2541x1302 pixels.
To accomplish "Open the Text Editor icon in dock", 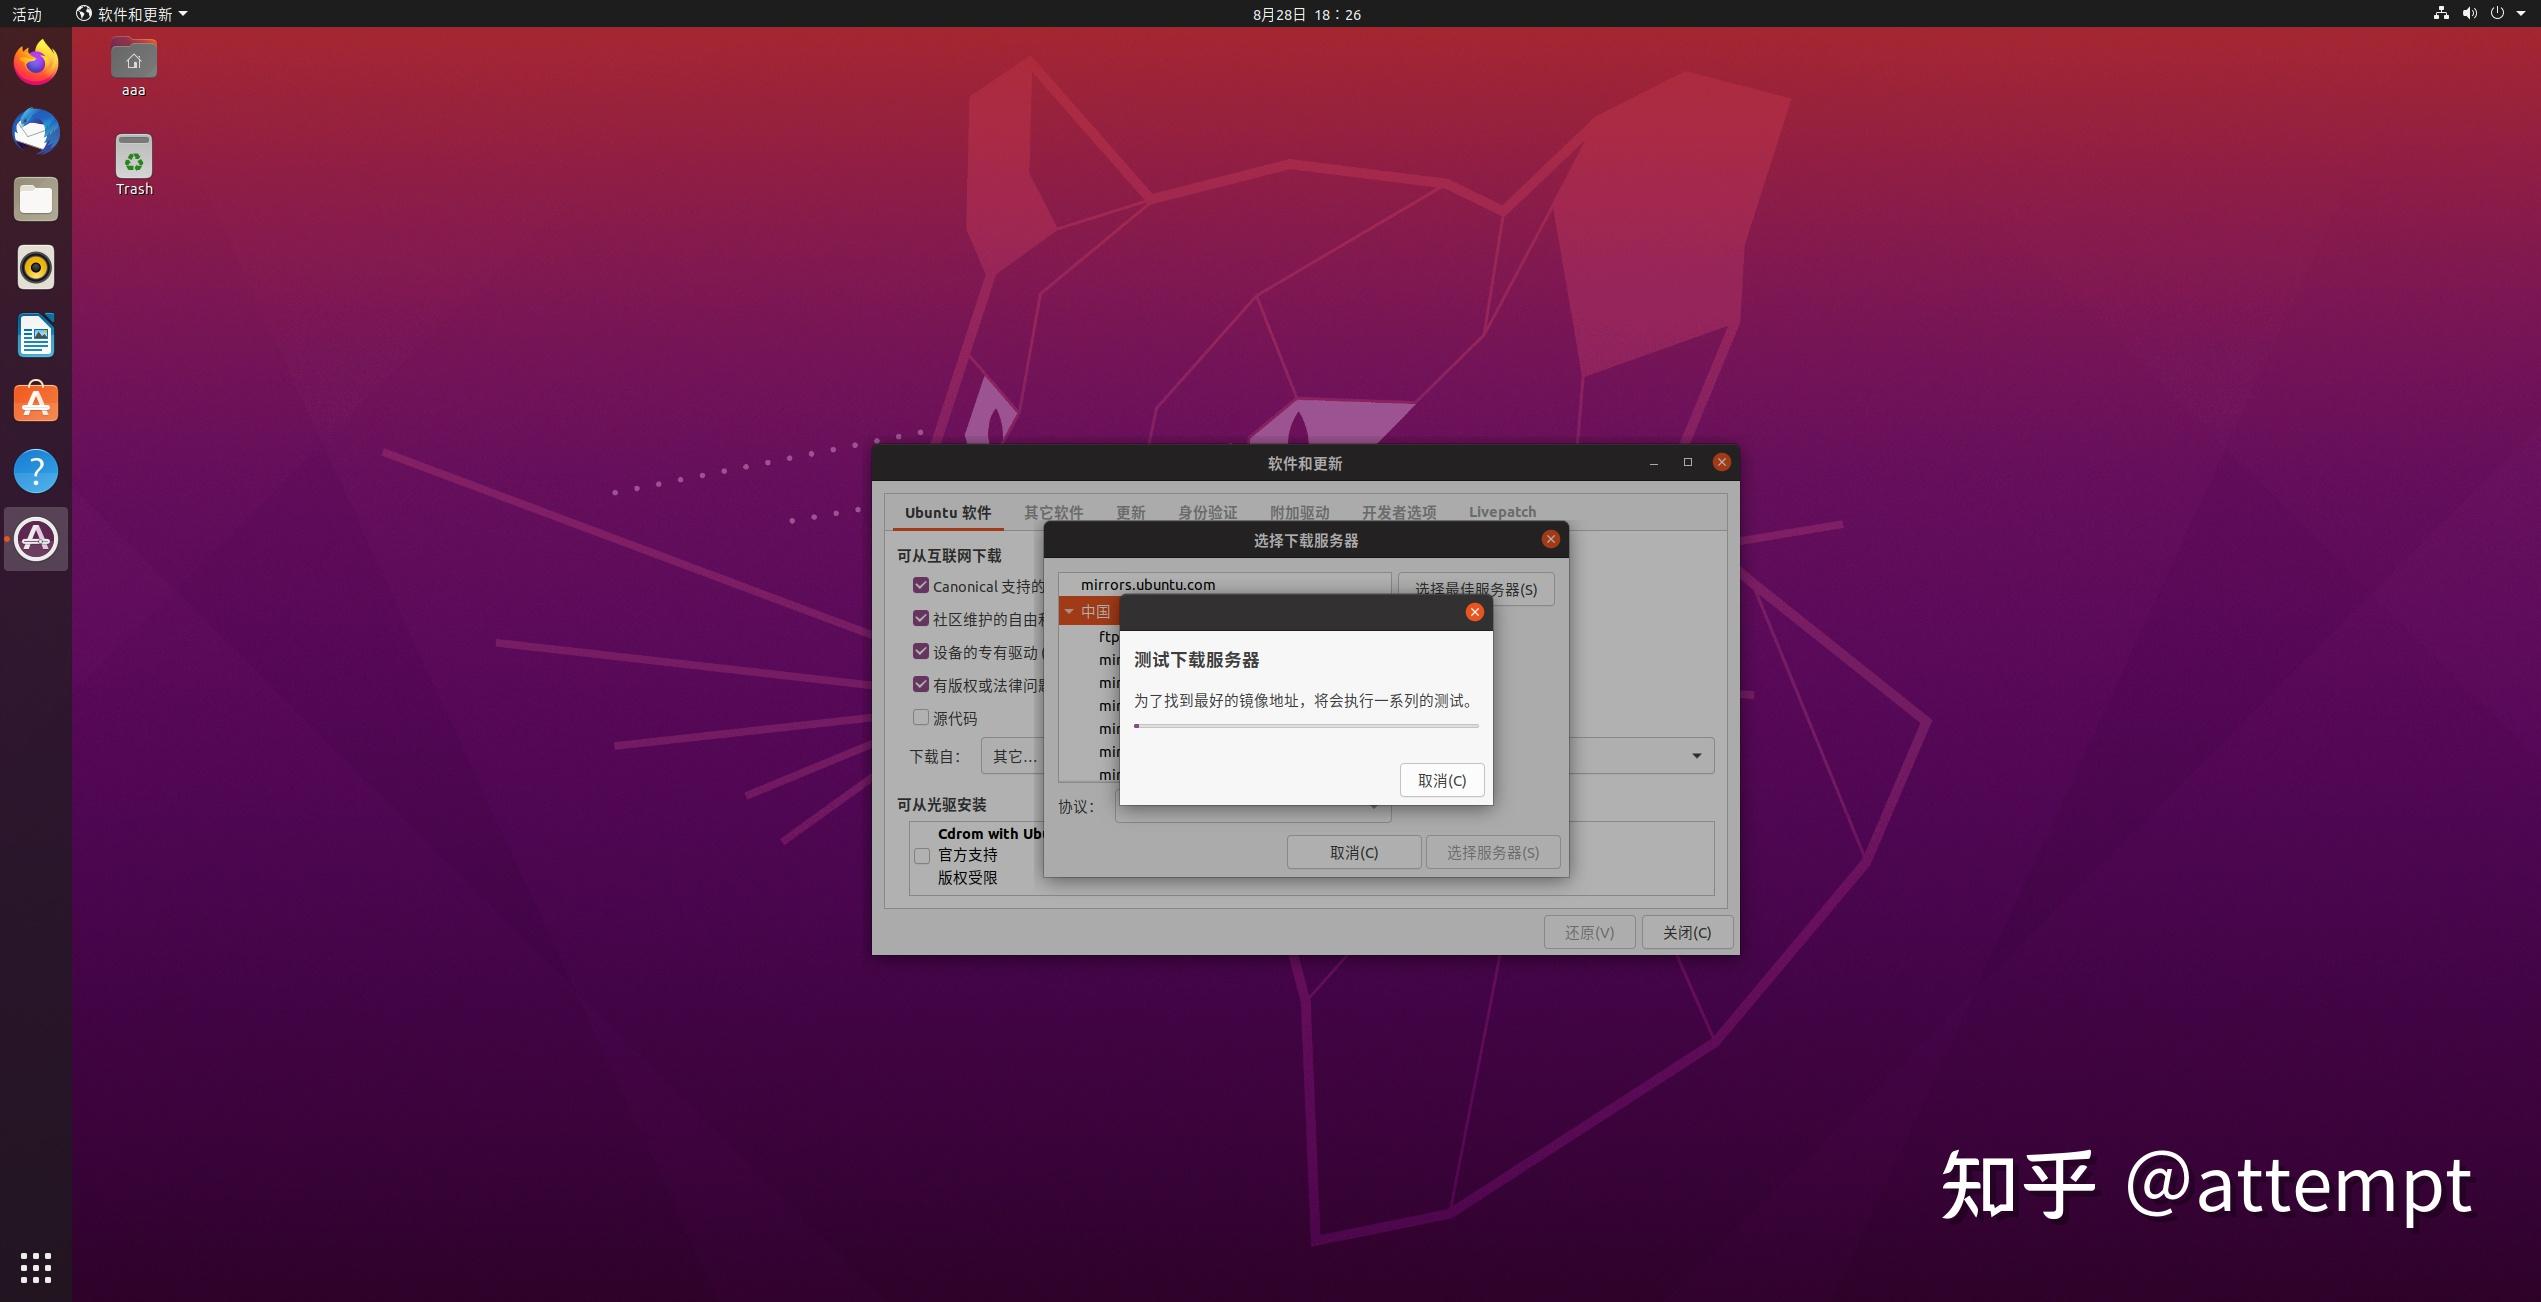I will [x=37, y=334].
